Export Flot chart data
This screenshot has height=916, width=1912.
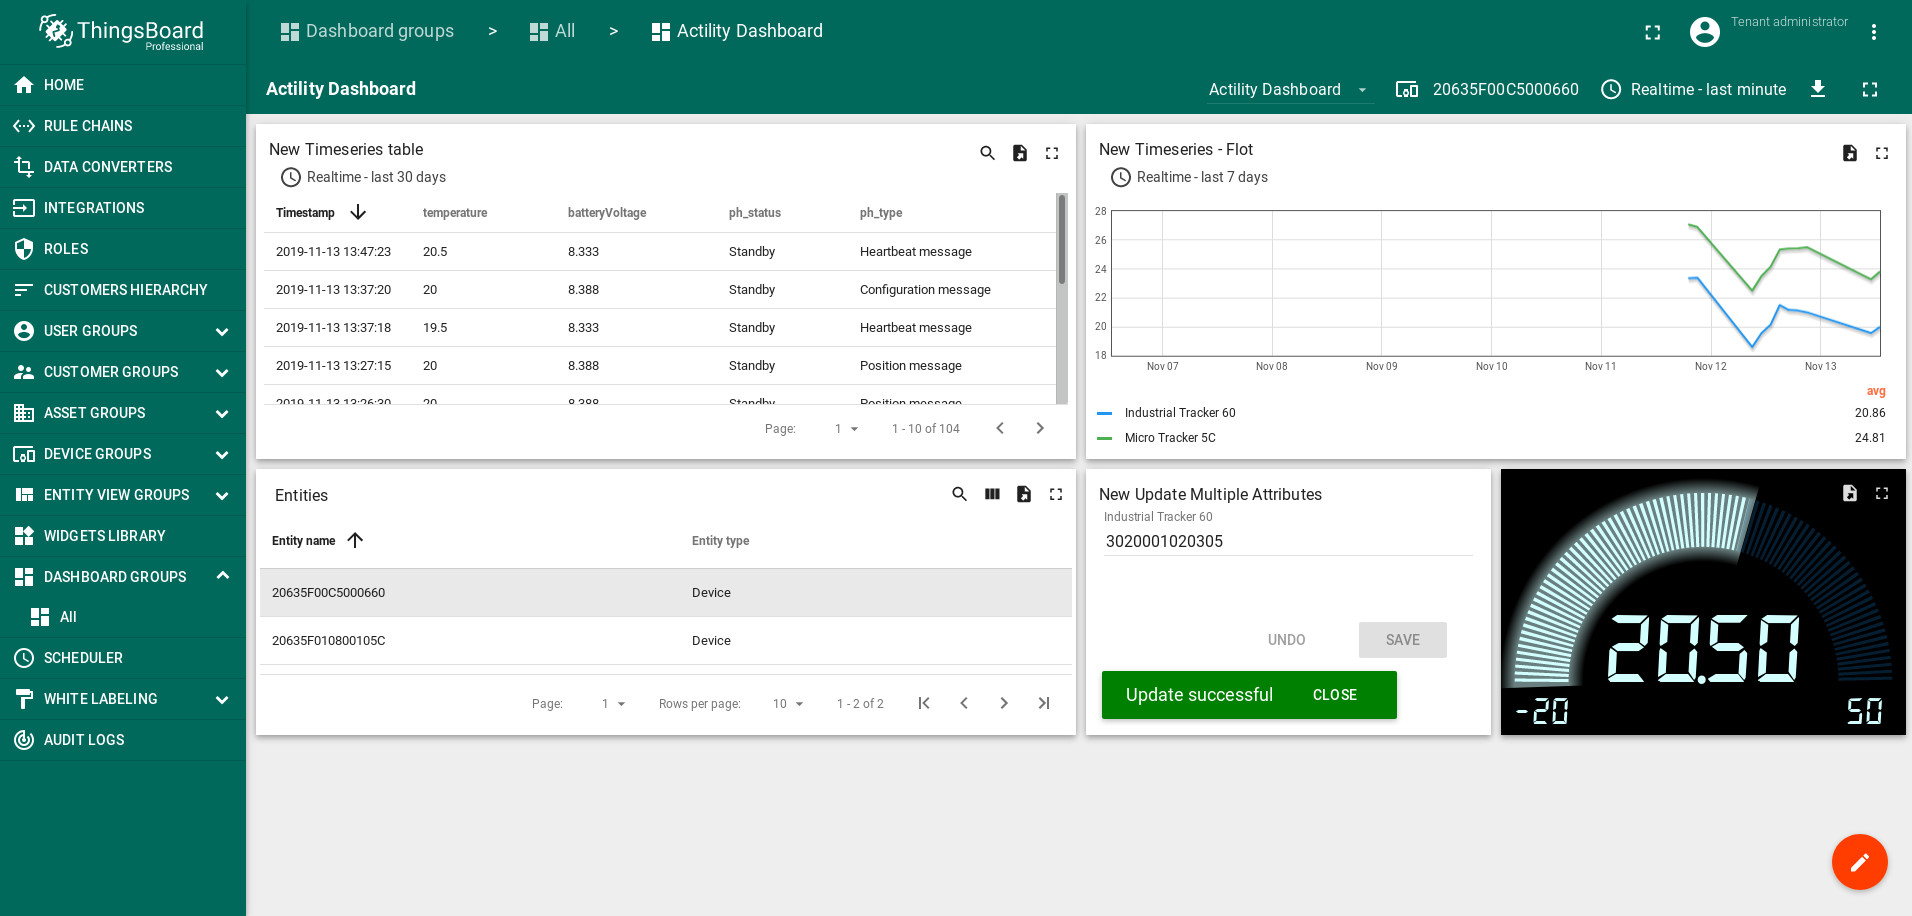point(1850,153)
